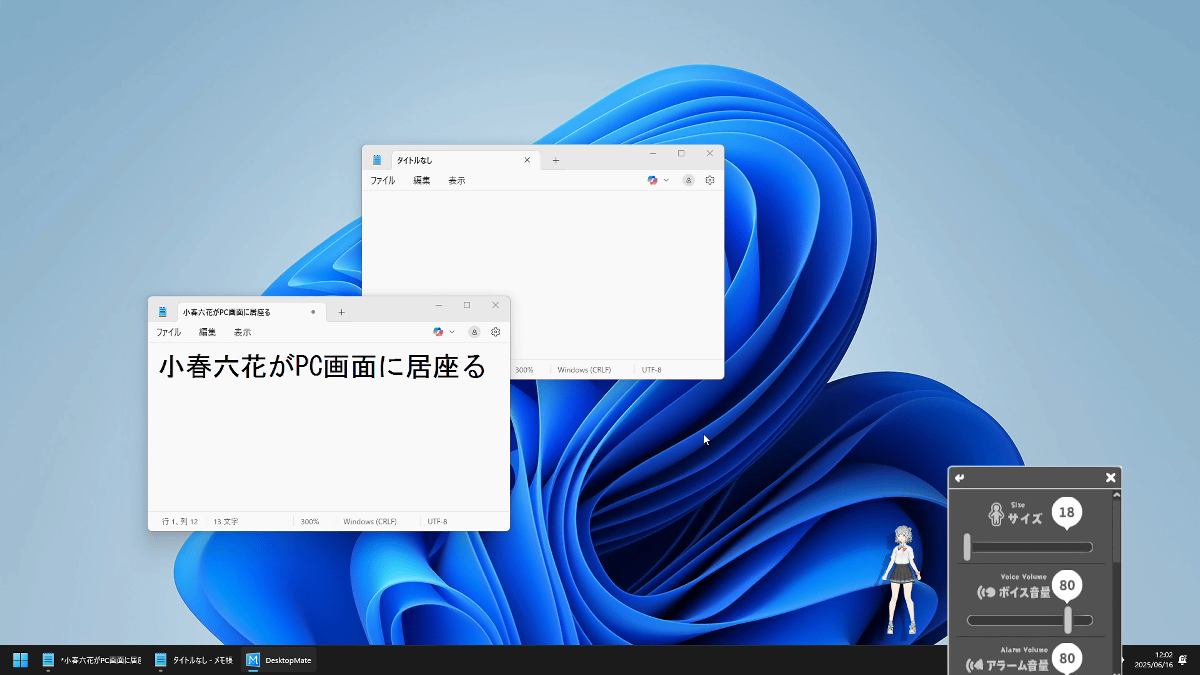Open 編集 menu in the 小春六花 Notepad

coord(207,332)
